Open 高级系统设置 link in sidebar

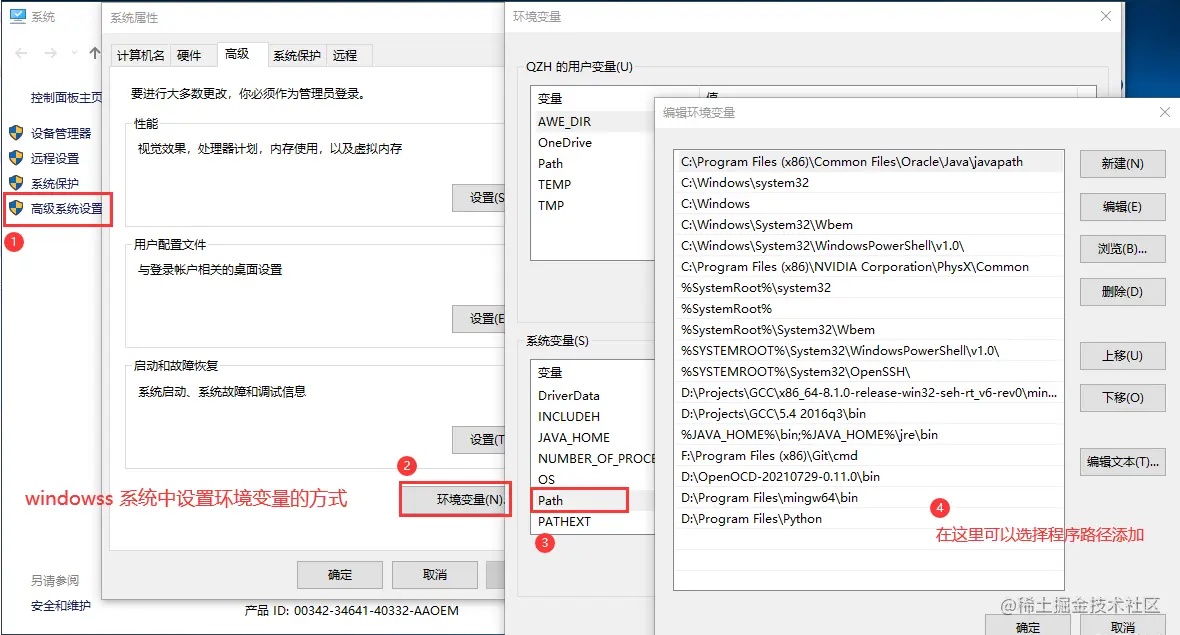pyautogui.click(x=66, y=208)
